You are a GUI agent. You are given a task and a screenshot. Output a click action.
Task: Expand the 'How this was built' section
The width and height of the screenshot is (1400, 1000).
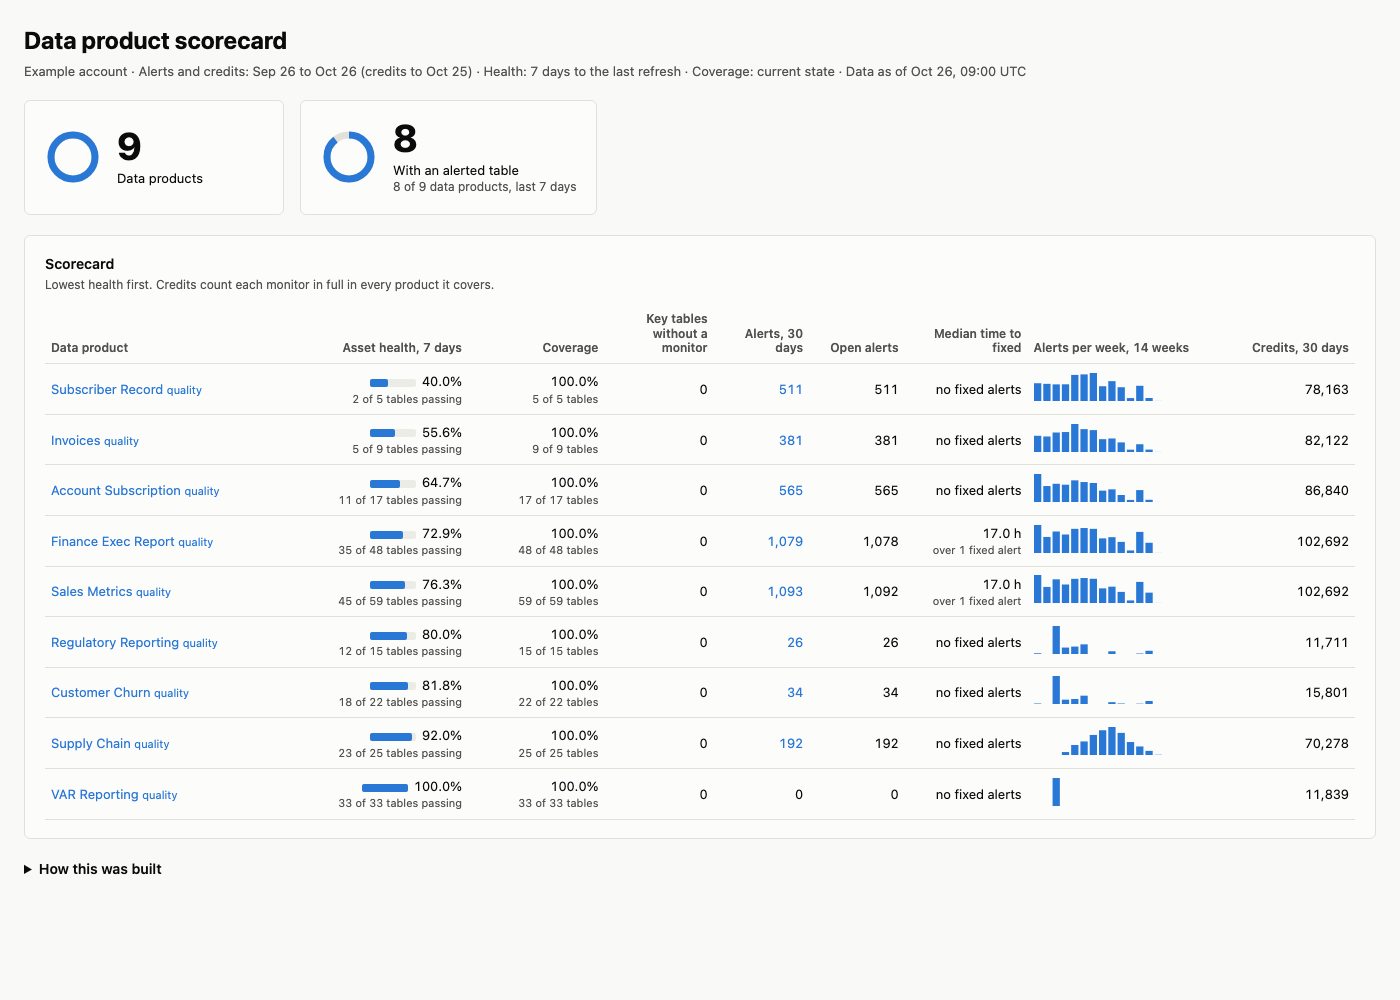(93, 869)
